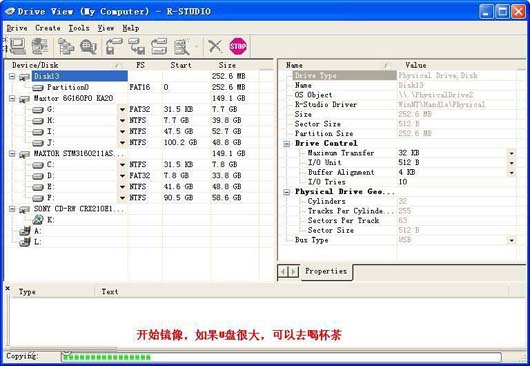Open the J: partition dropdown arrow

point(122,143)
